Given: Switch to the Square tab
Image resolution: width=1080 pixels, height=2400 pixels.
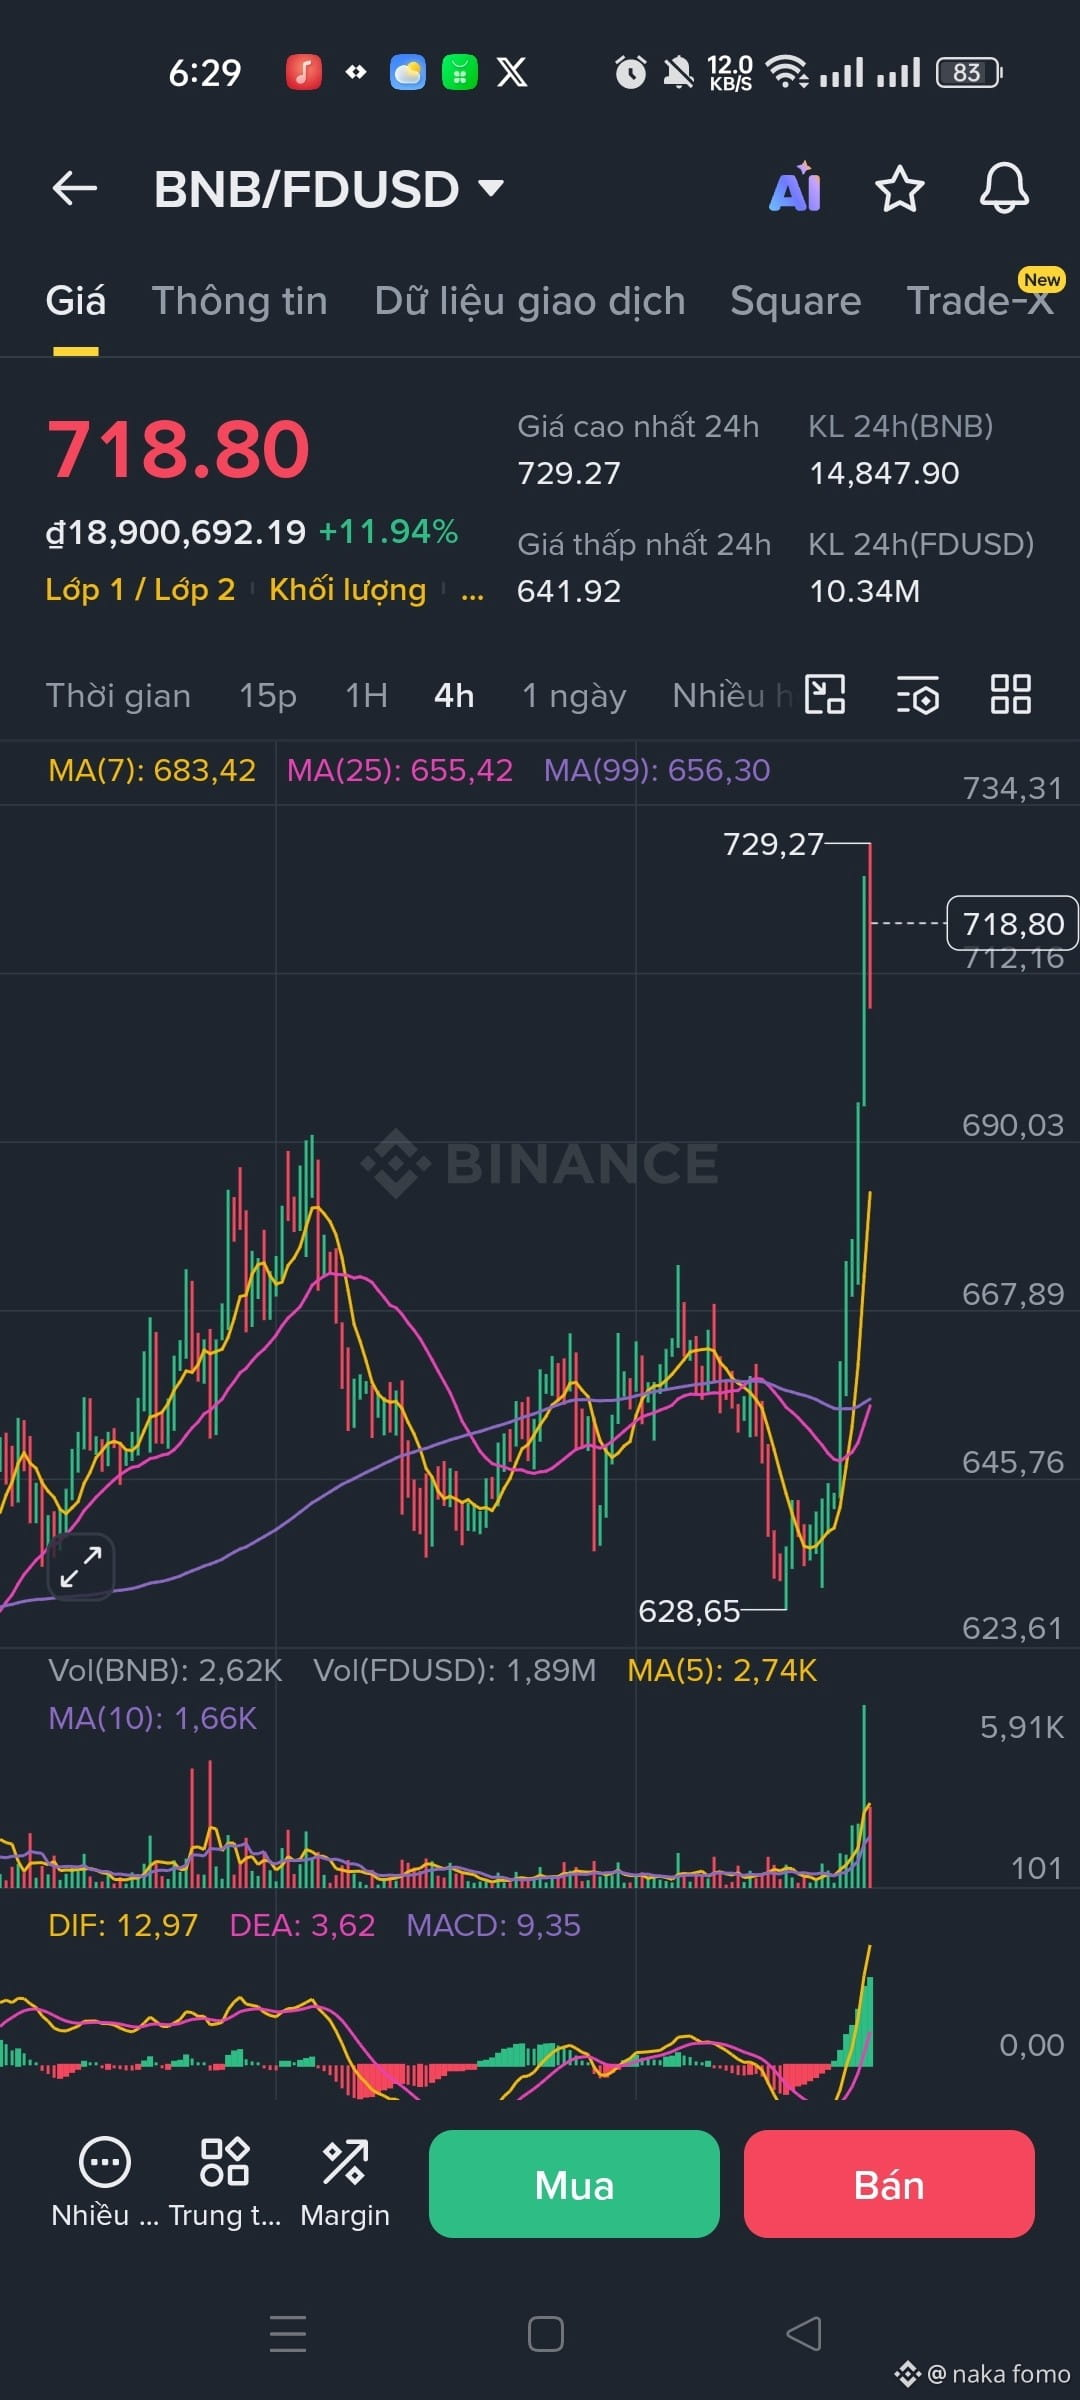Looking at the screenshot, I should [x=795, y=301].
